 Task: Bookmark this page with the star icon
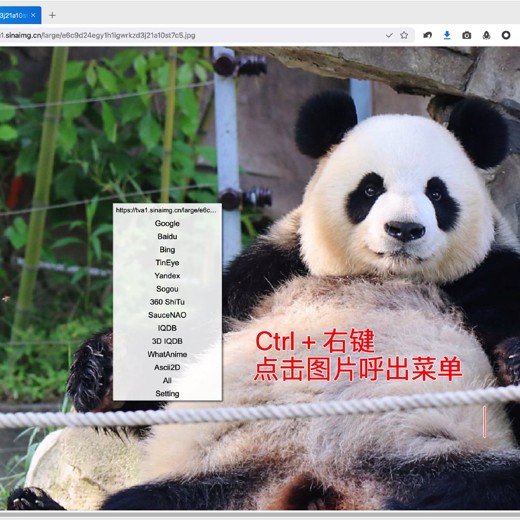pyautogui.click(x=404, y=35)
